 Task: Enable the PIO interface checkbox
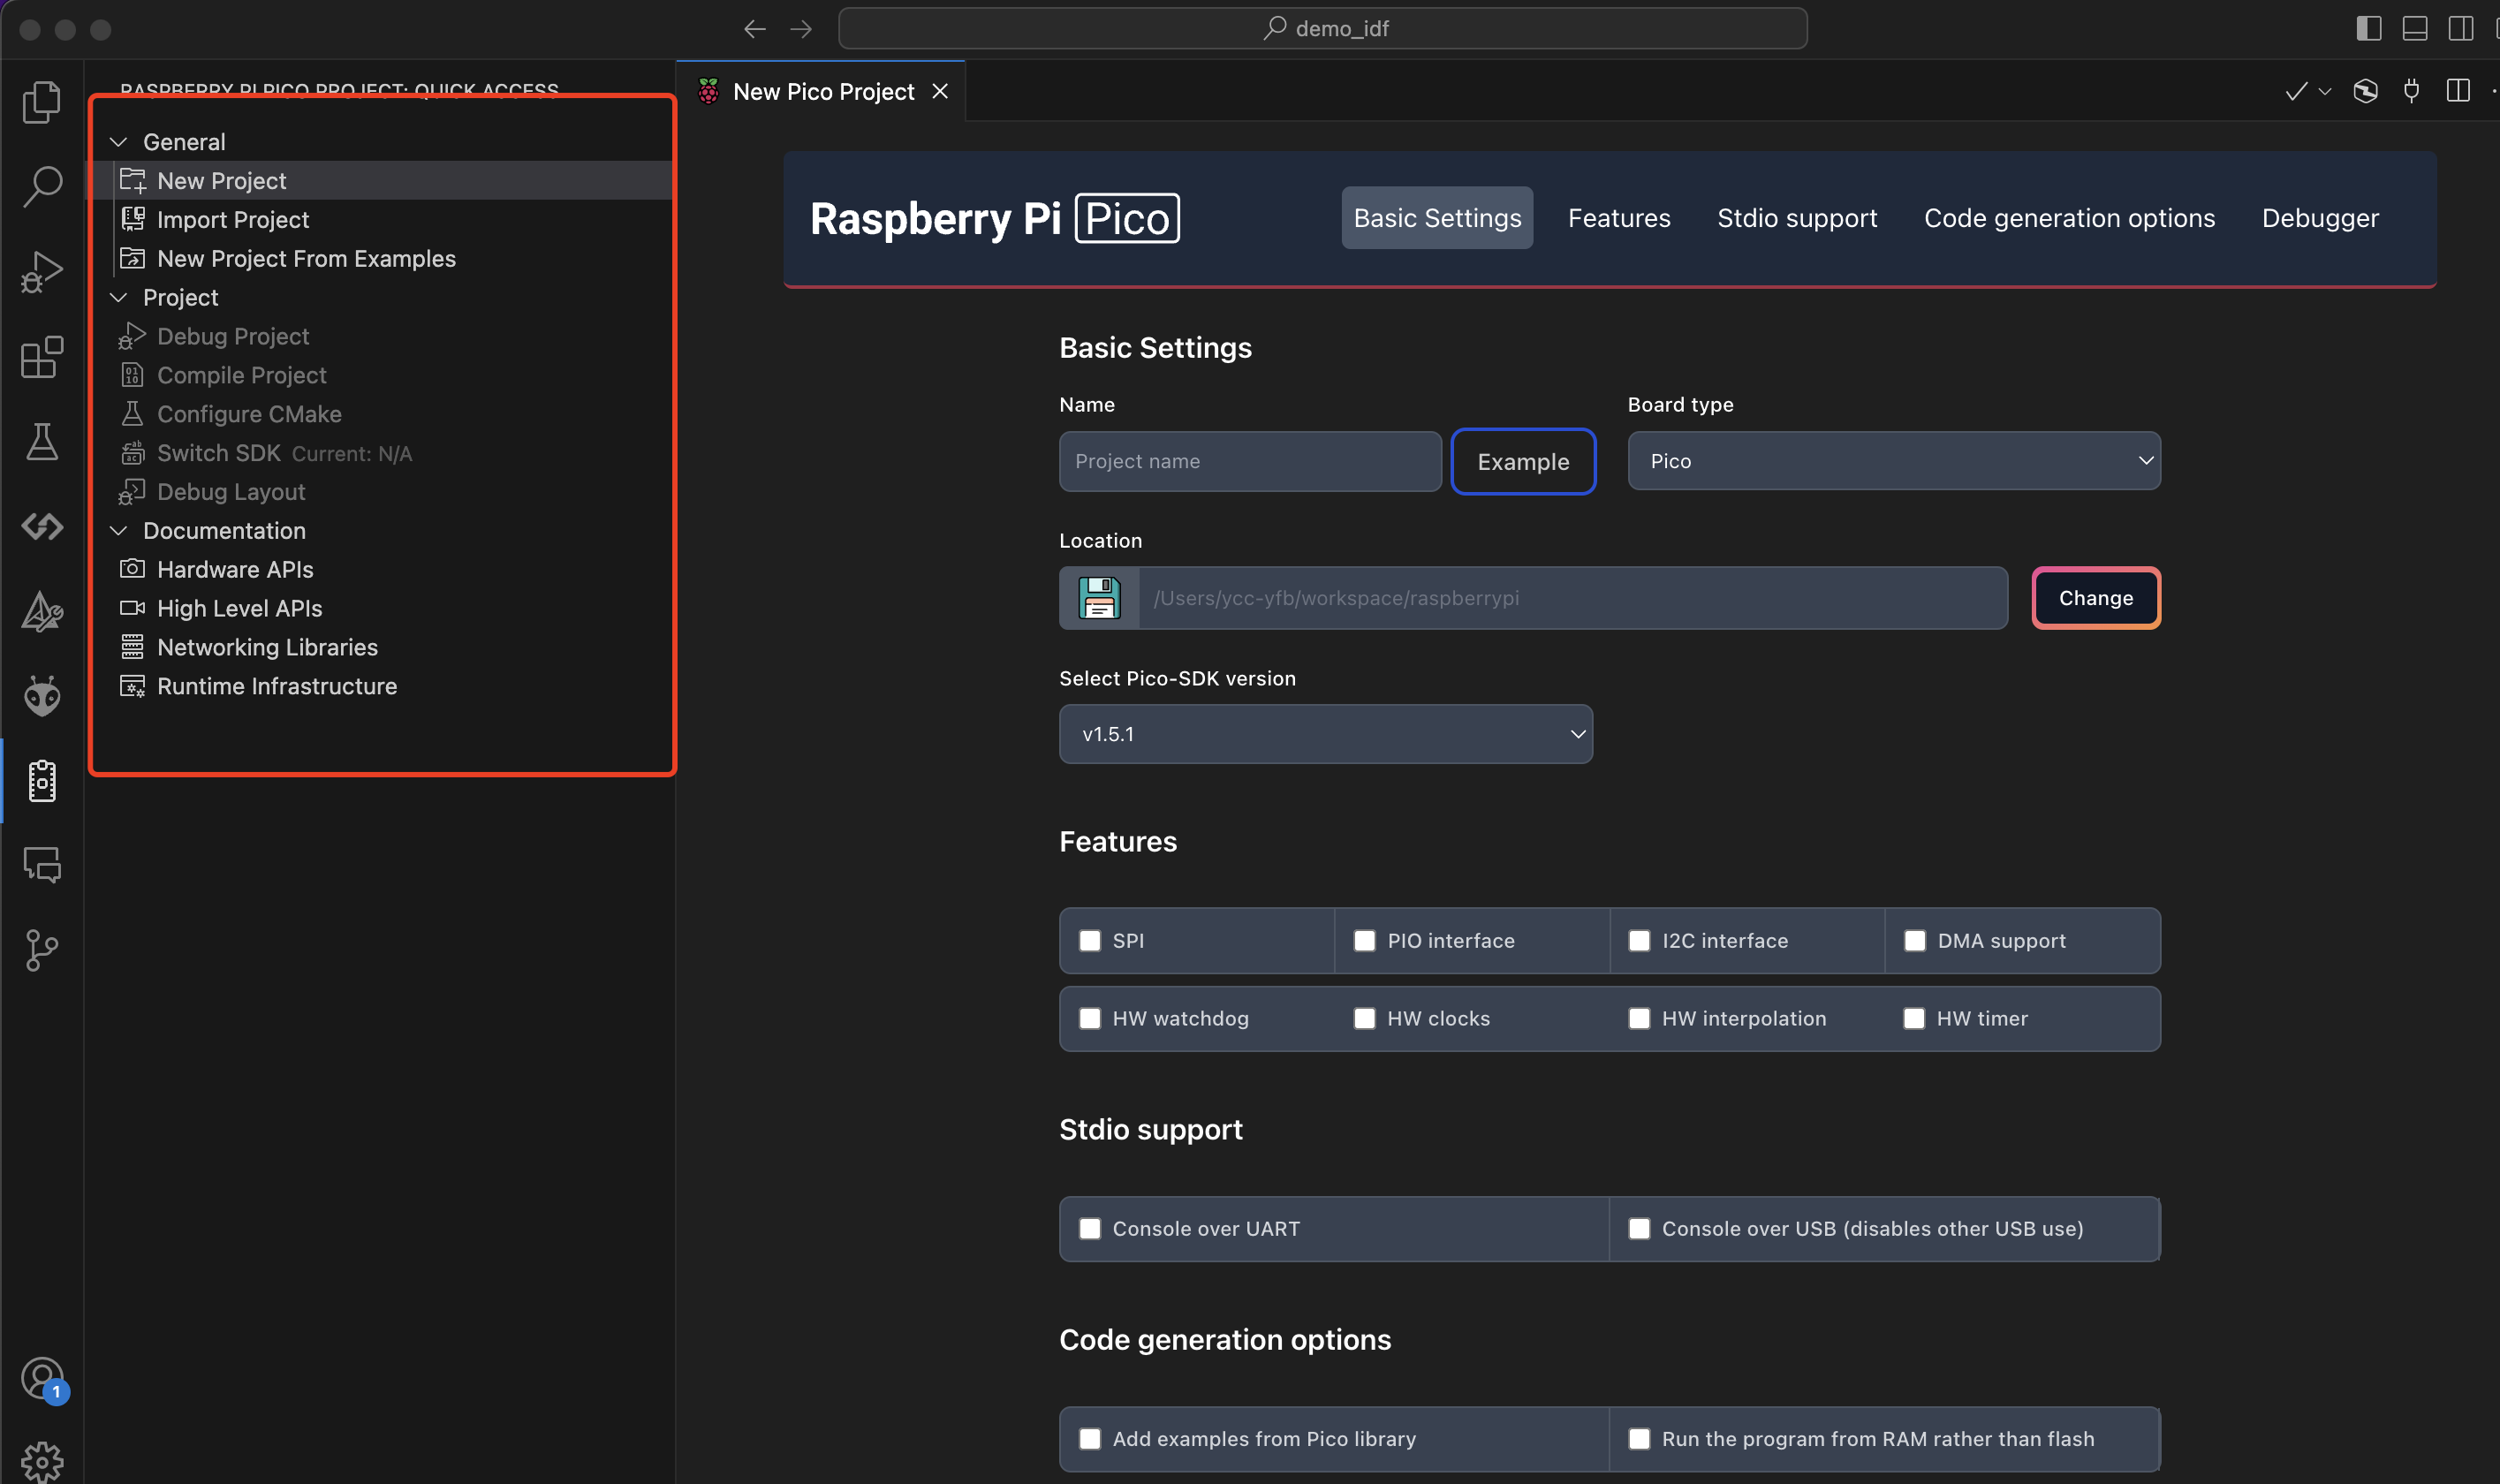pyautogui.click(x=1364, y=941)
